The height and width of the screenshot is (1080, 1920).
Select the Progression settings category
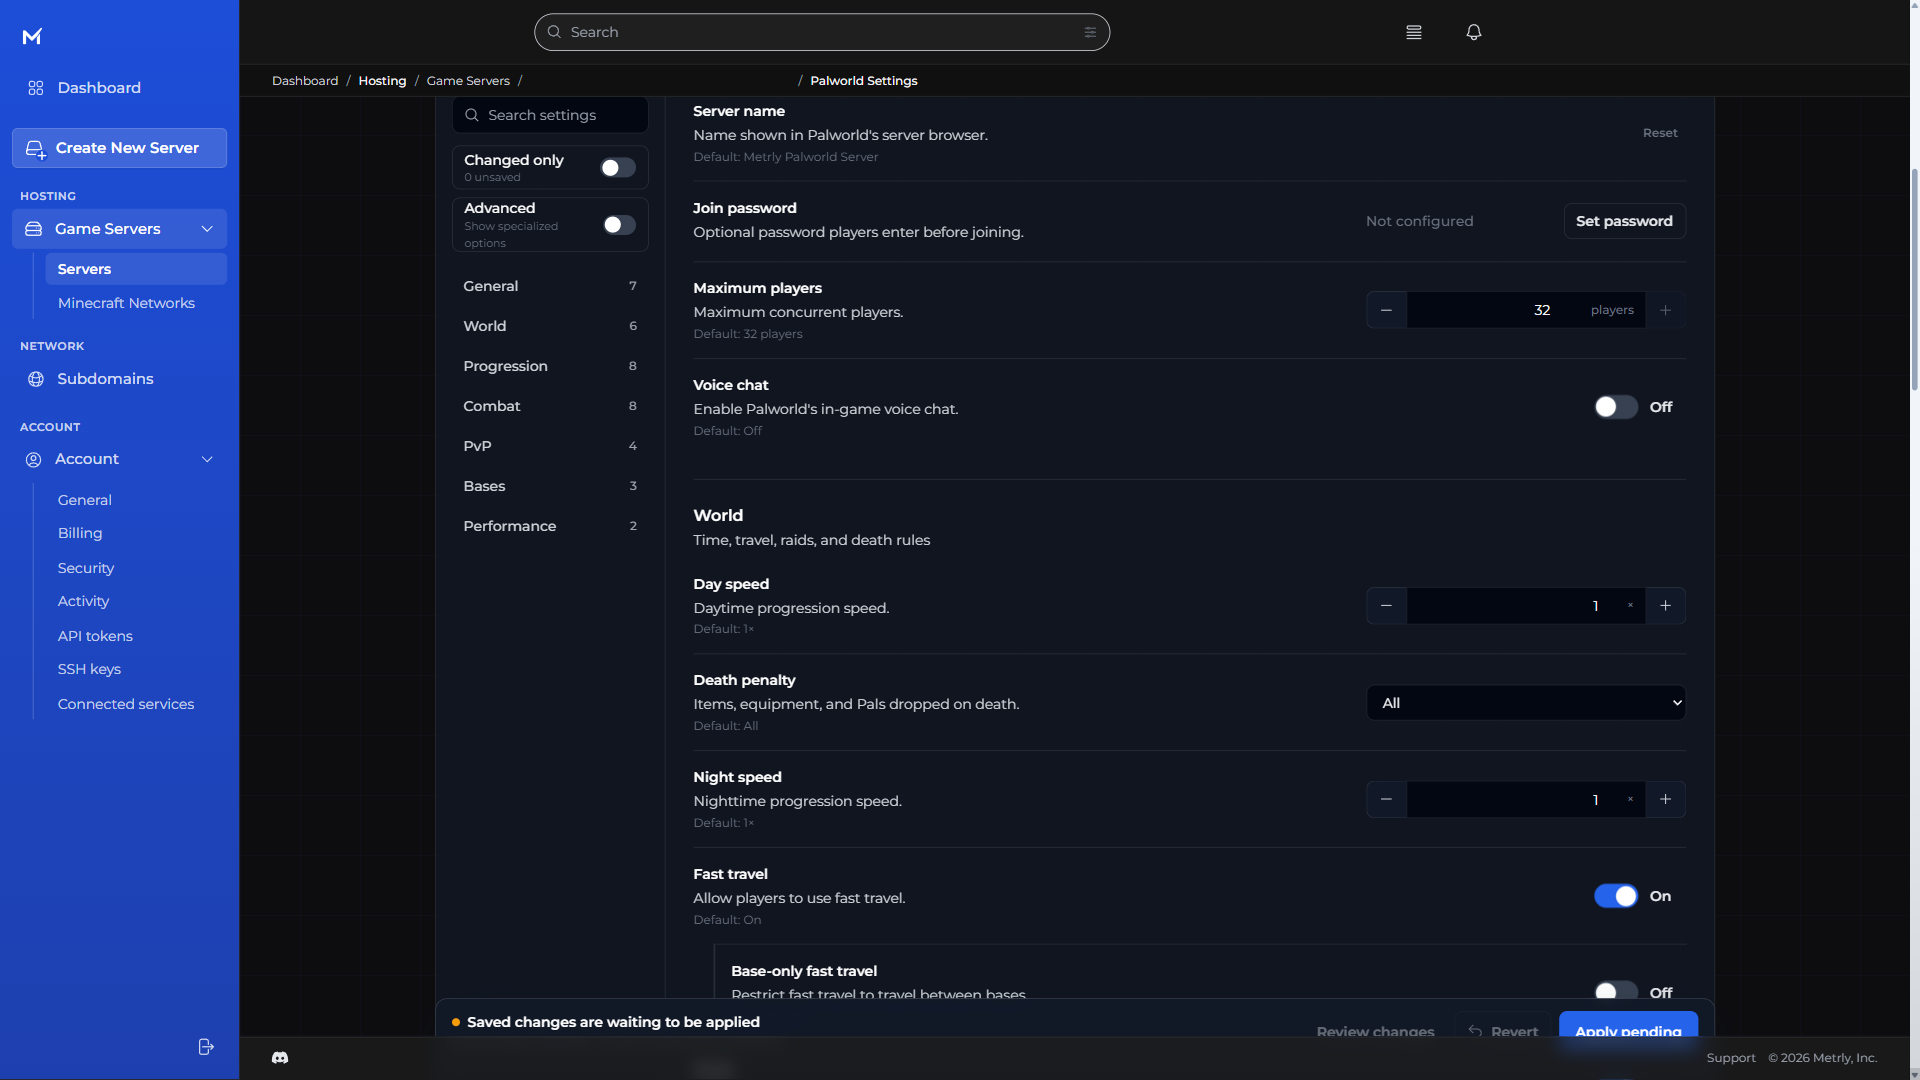pyautogui.click(x=549, y=366)
